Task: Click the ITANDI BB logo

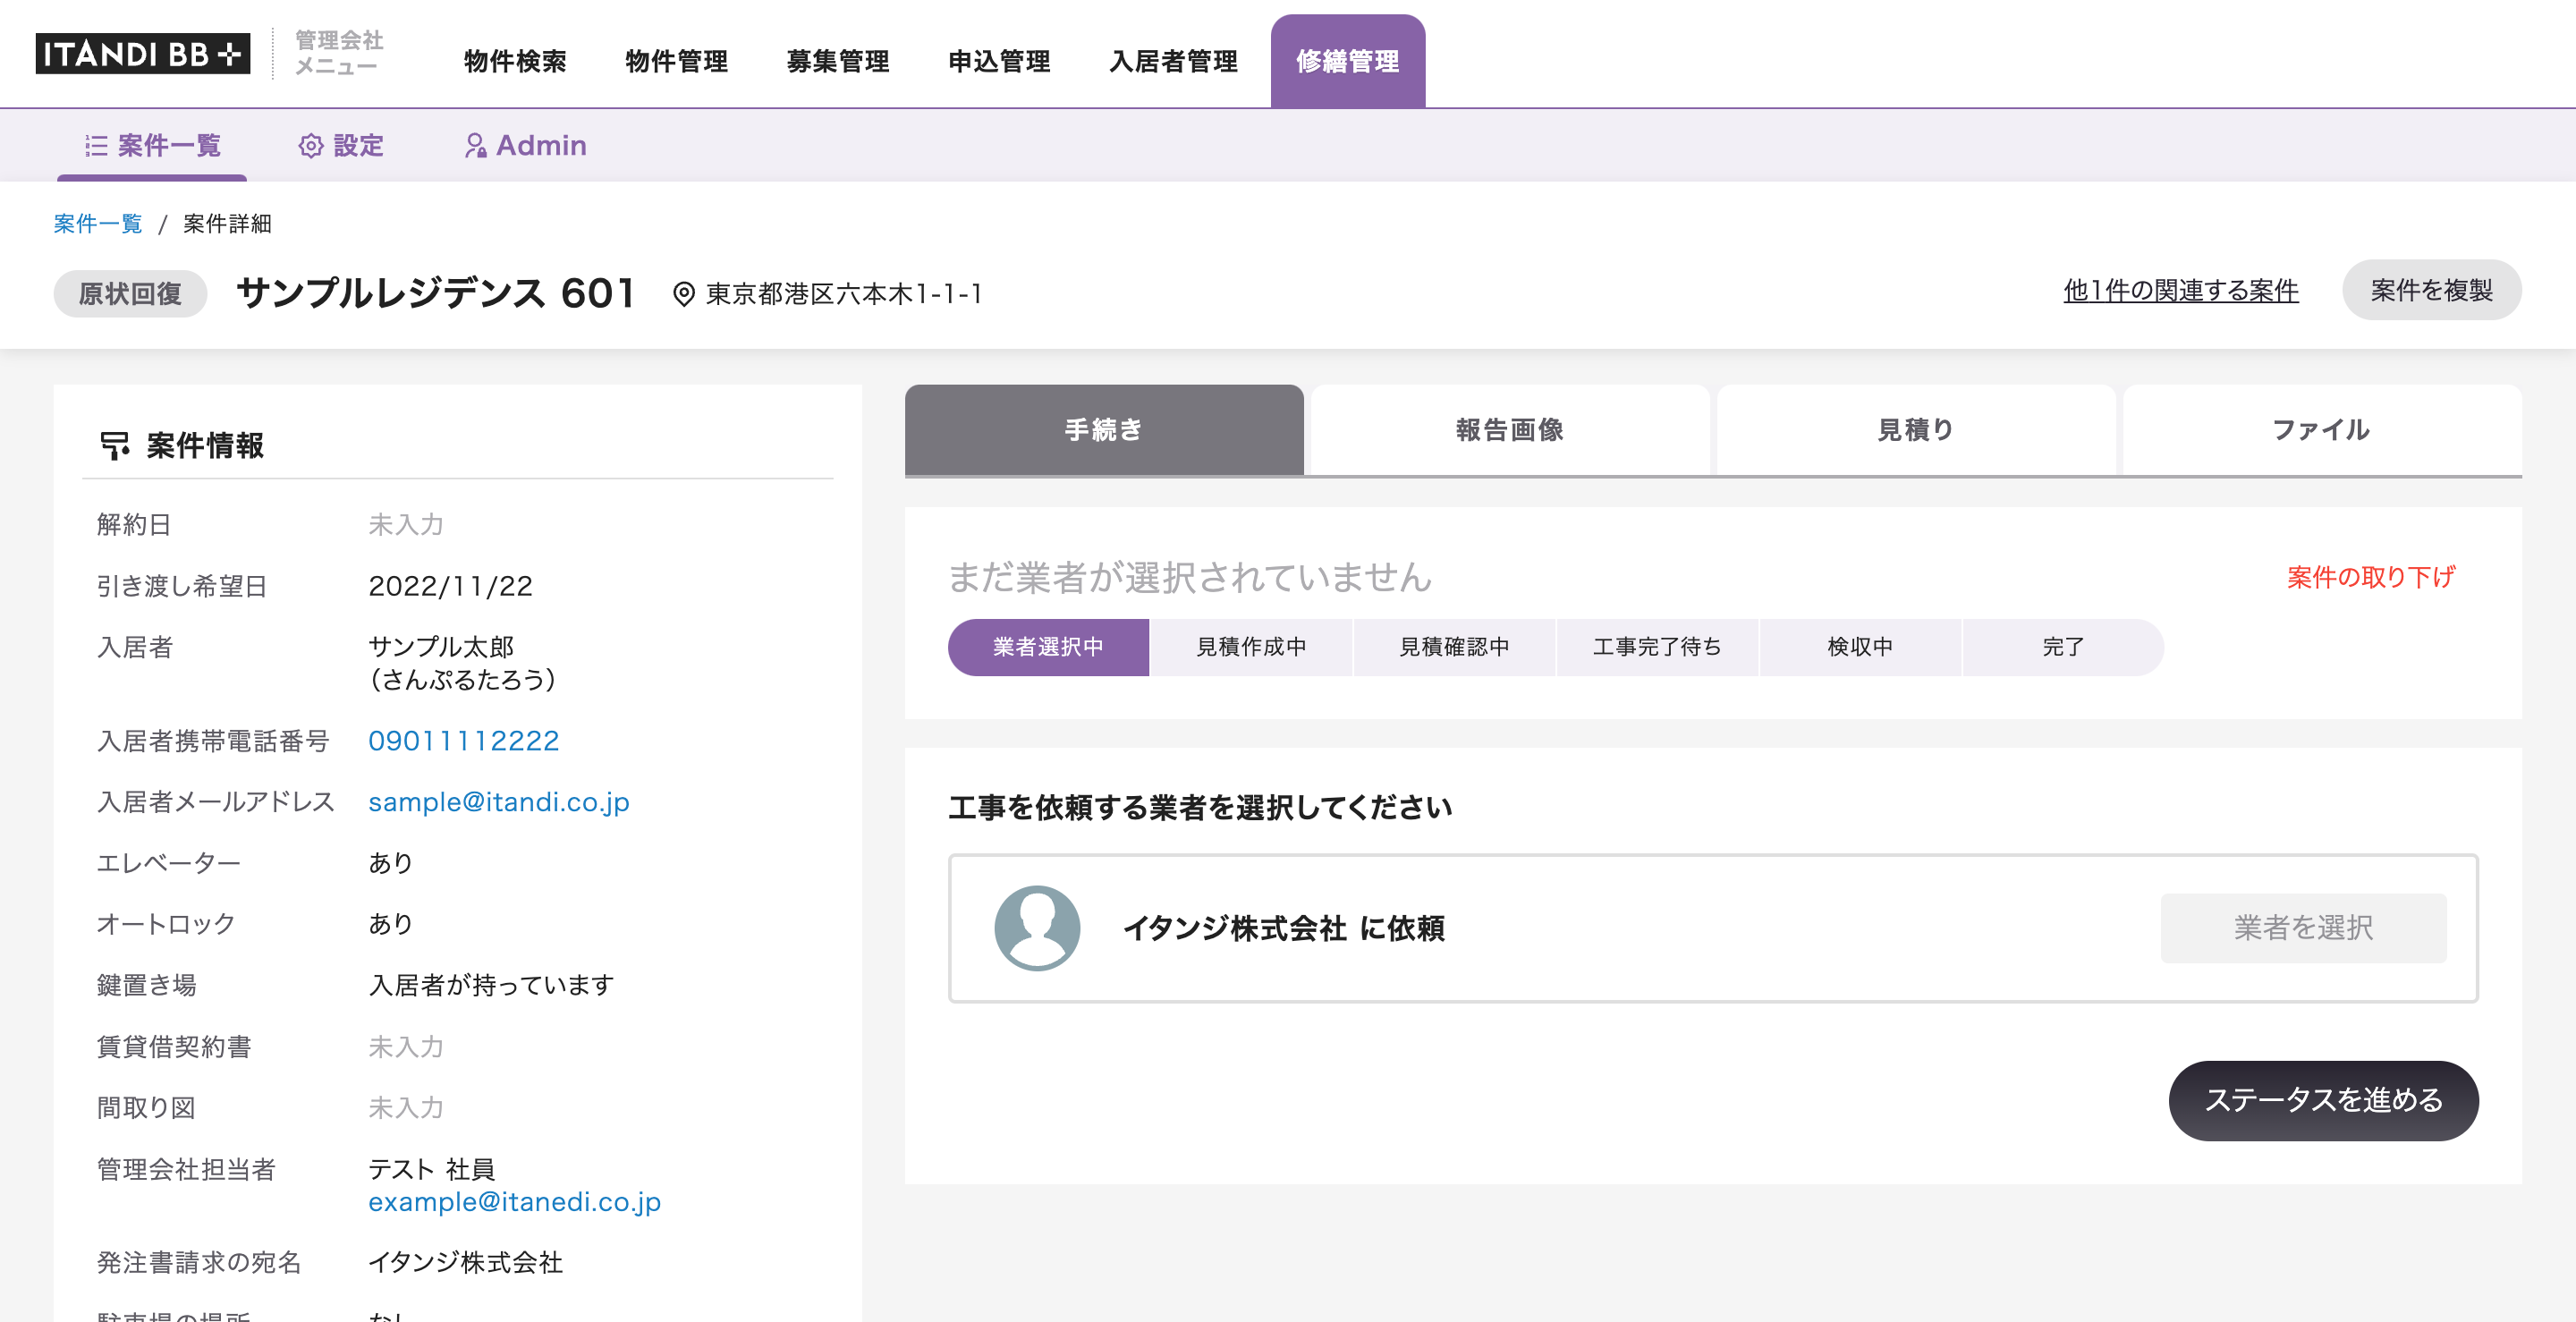Action: coord(143,54)
